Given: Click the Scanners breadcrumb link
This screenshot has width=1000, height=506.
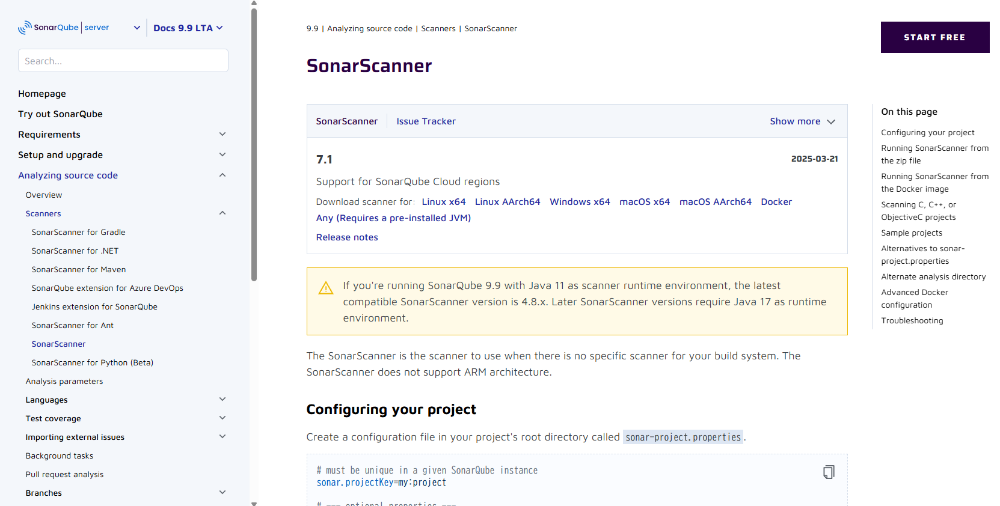Looking at the screenshot, I should (x=438, y=29).
